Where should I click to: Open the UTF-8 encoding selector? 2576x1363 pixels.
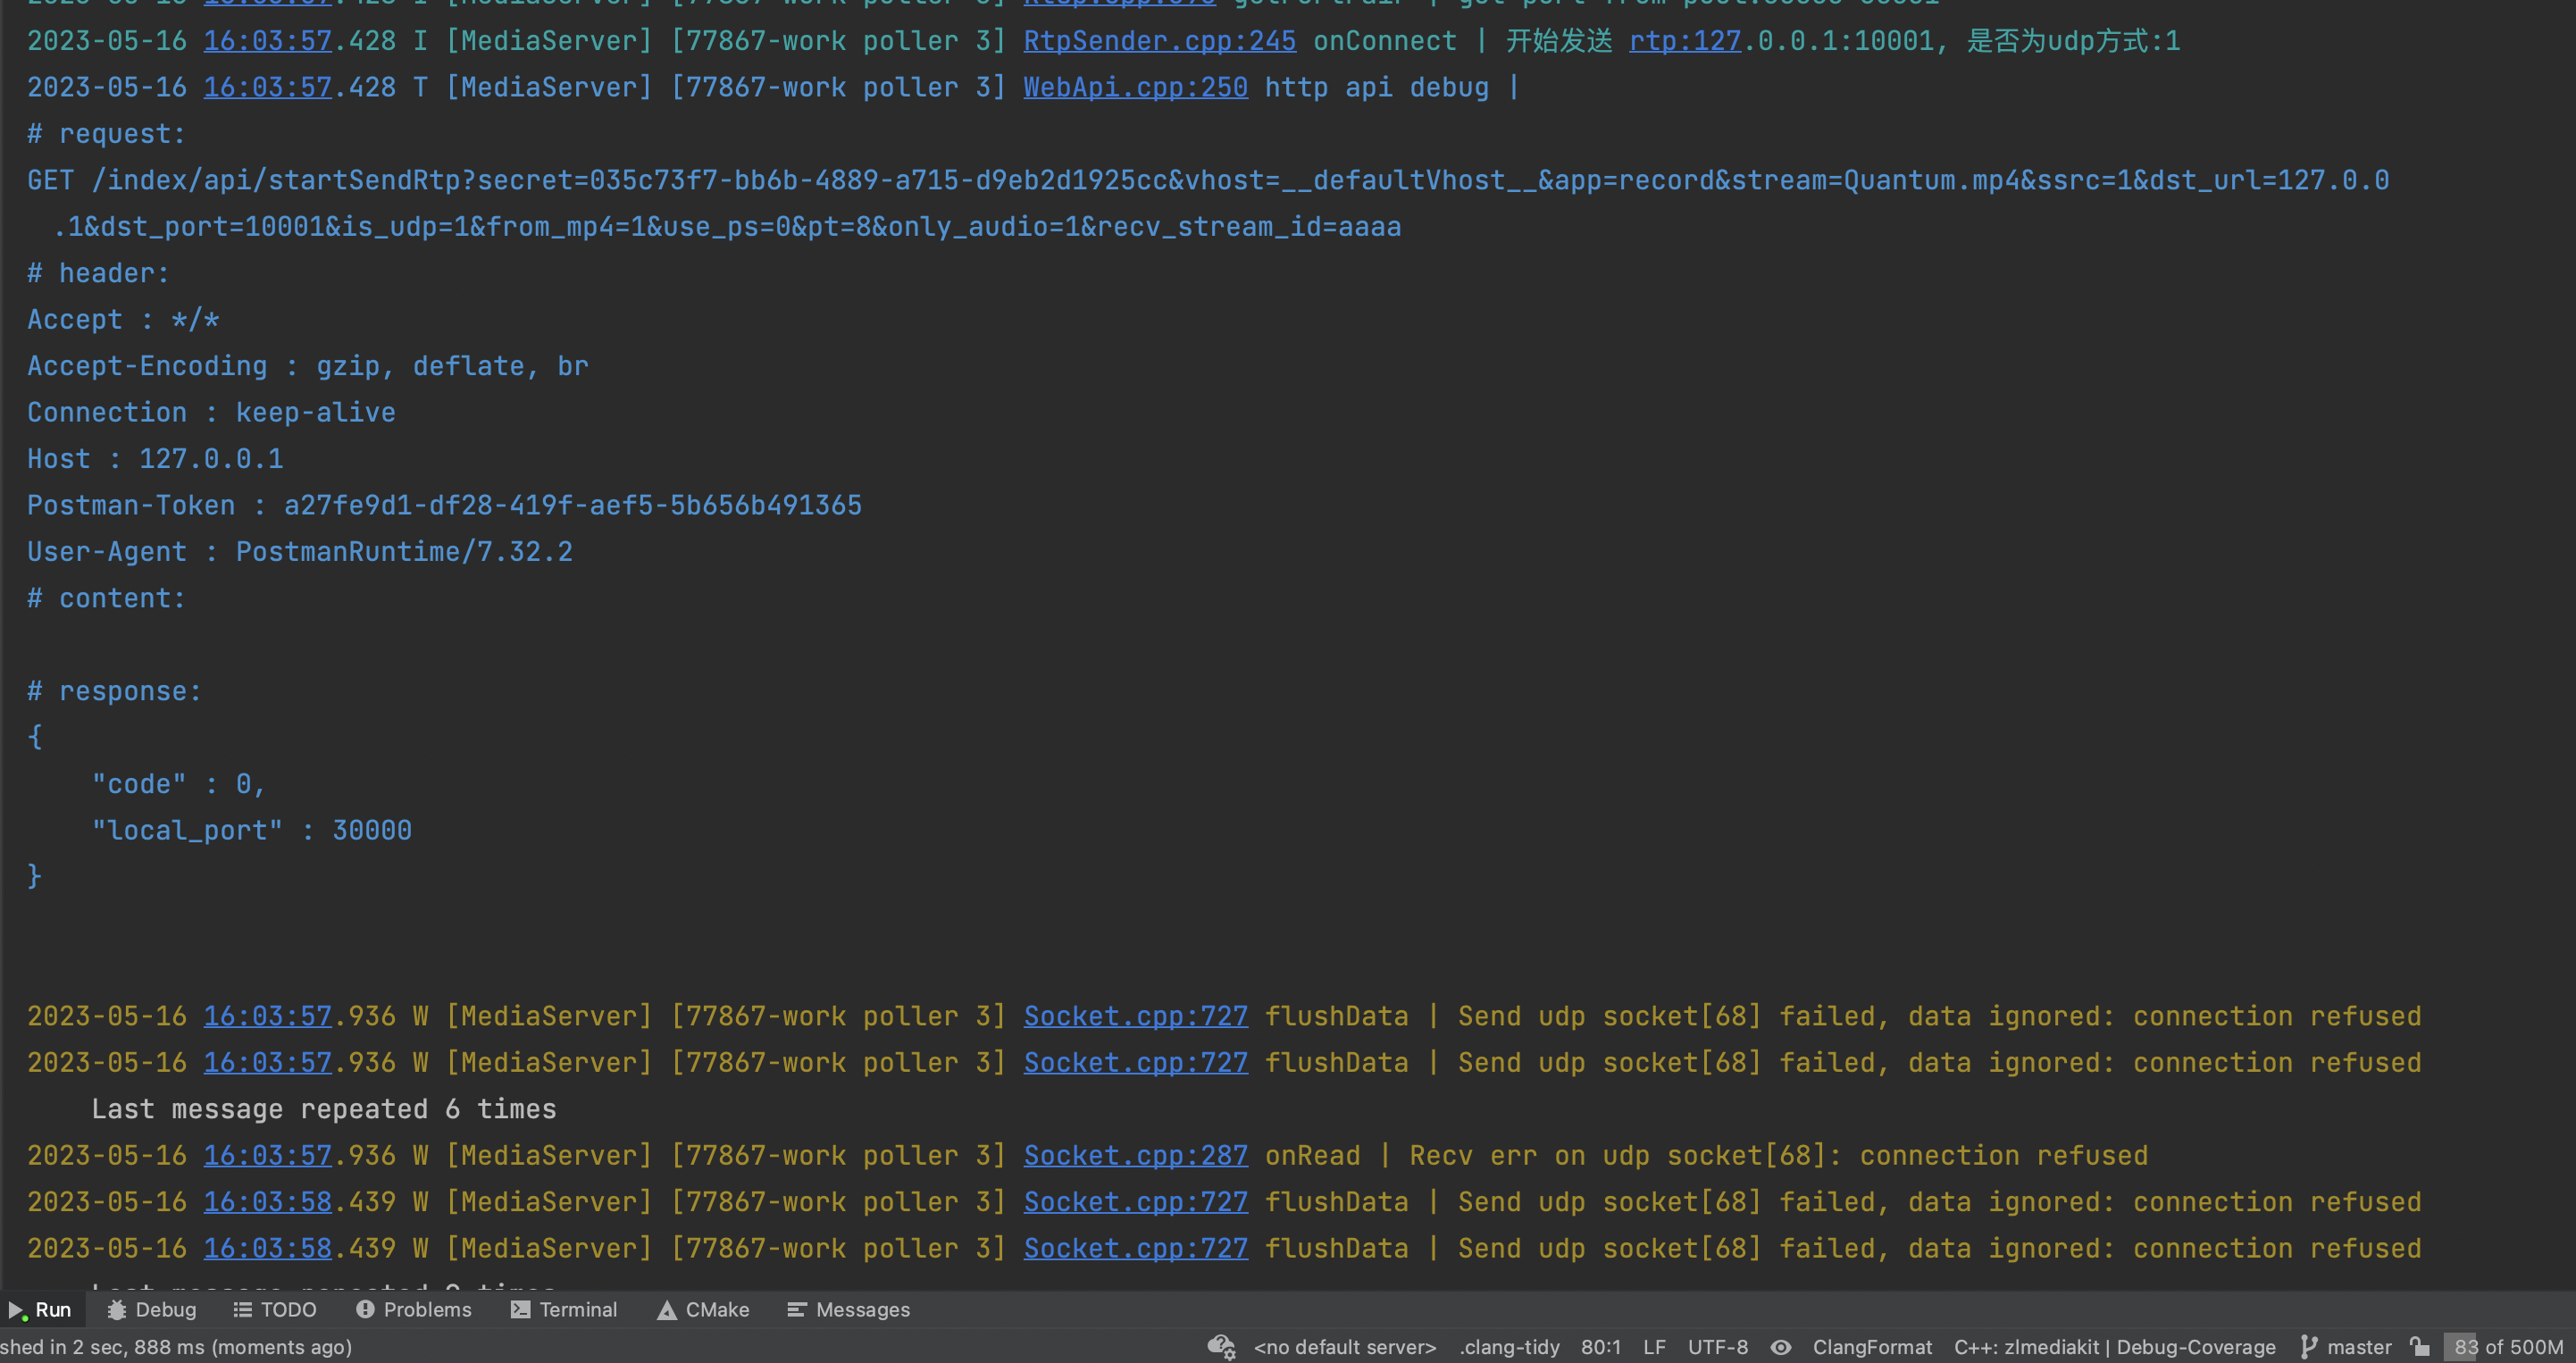pyautogui.click(x=1718, y=1347)
